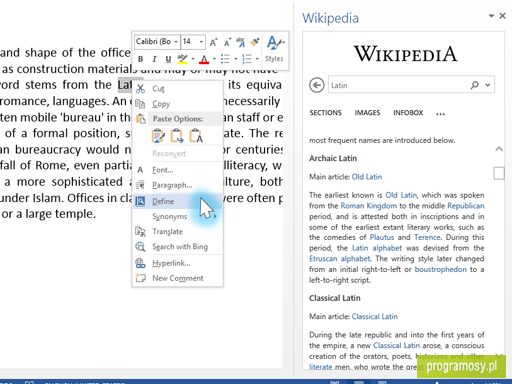This screenshot has width=512, height=384.
Task: Follow the Roman Kingdom link
Action: (x=369, y=206)
